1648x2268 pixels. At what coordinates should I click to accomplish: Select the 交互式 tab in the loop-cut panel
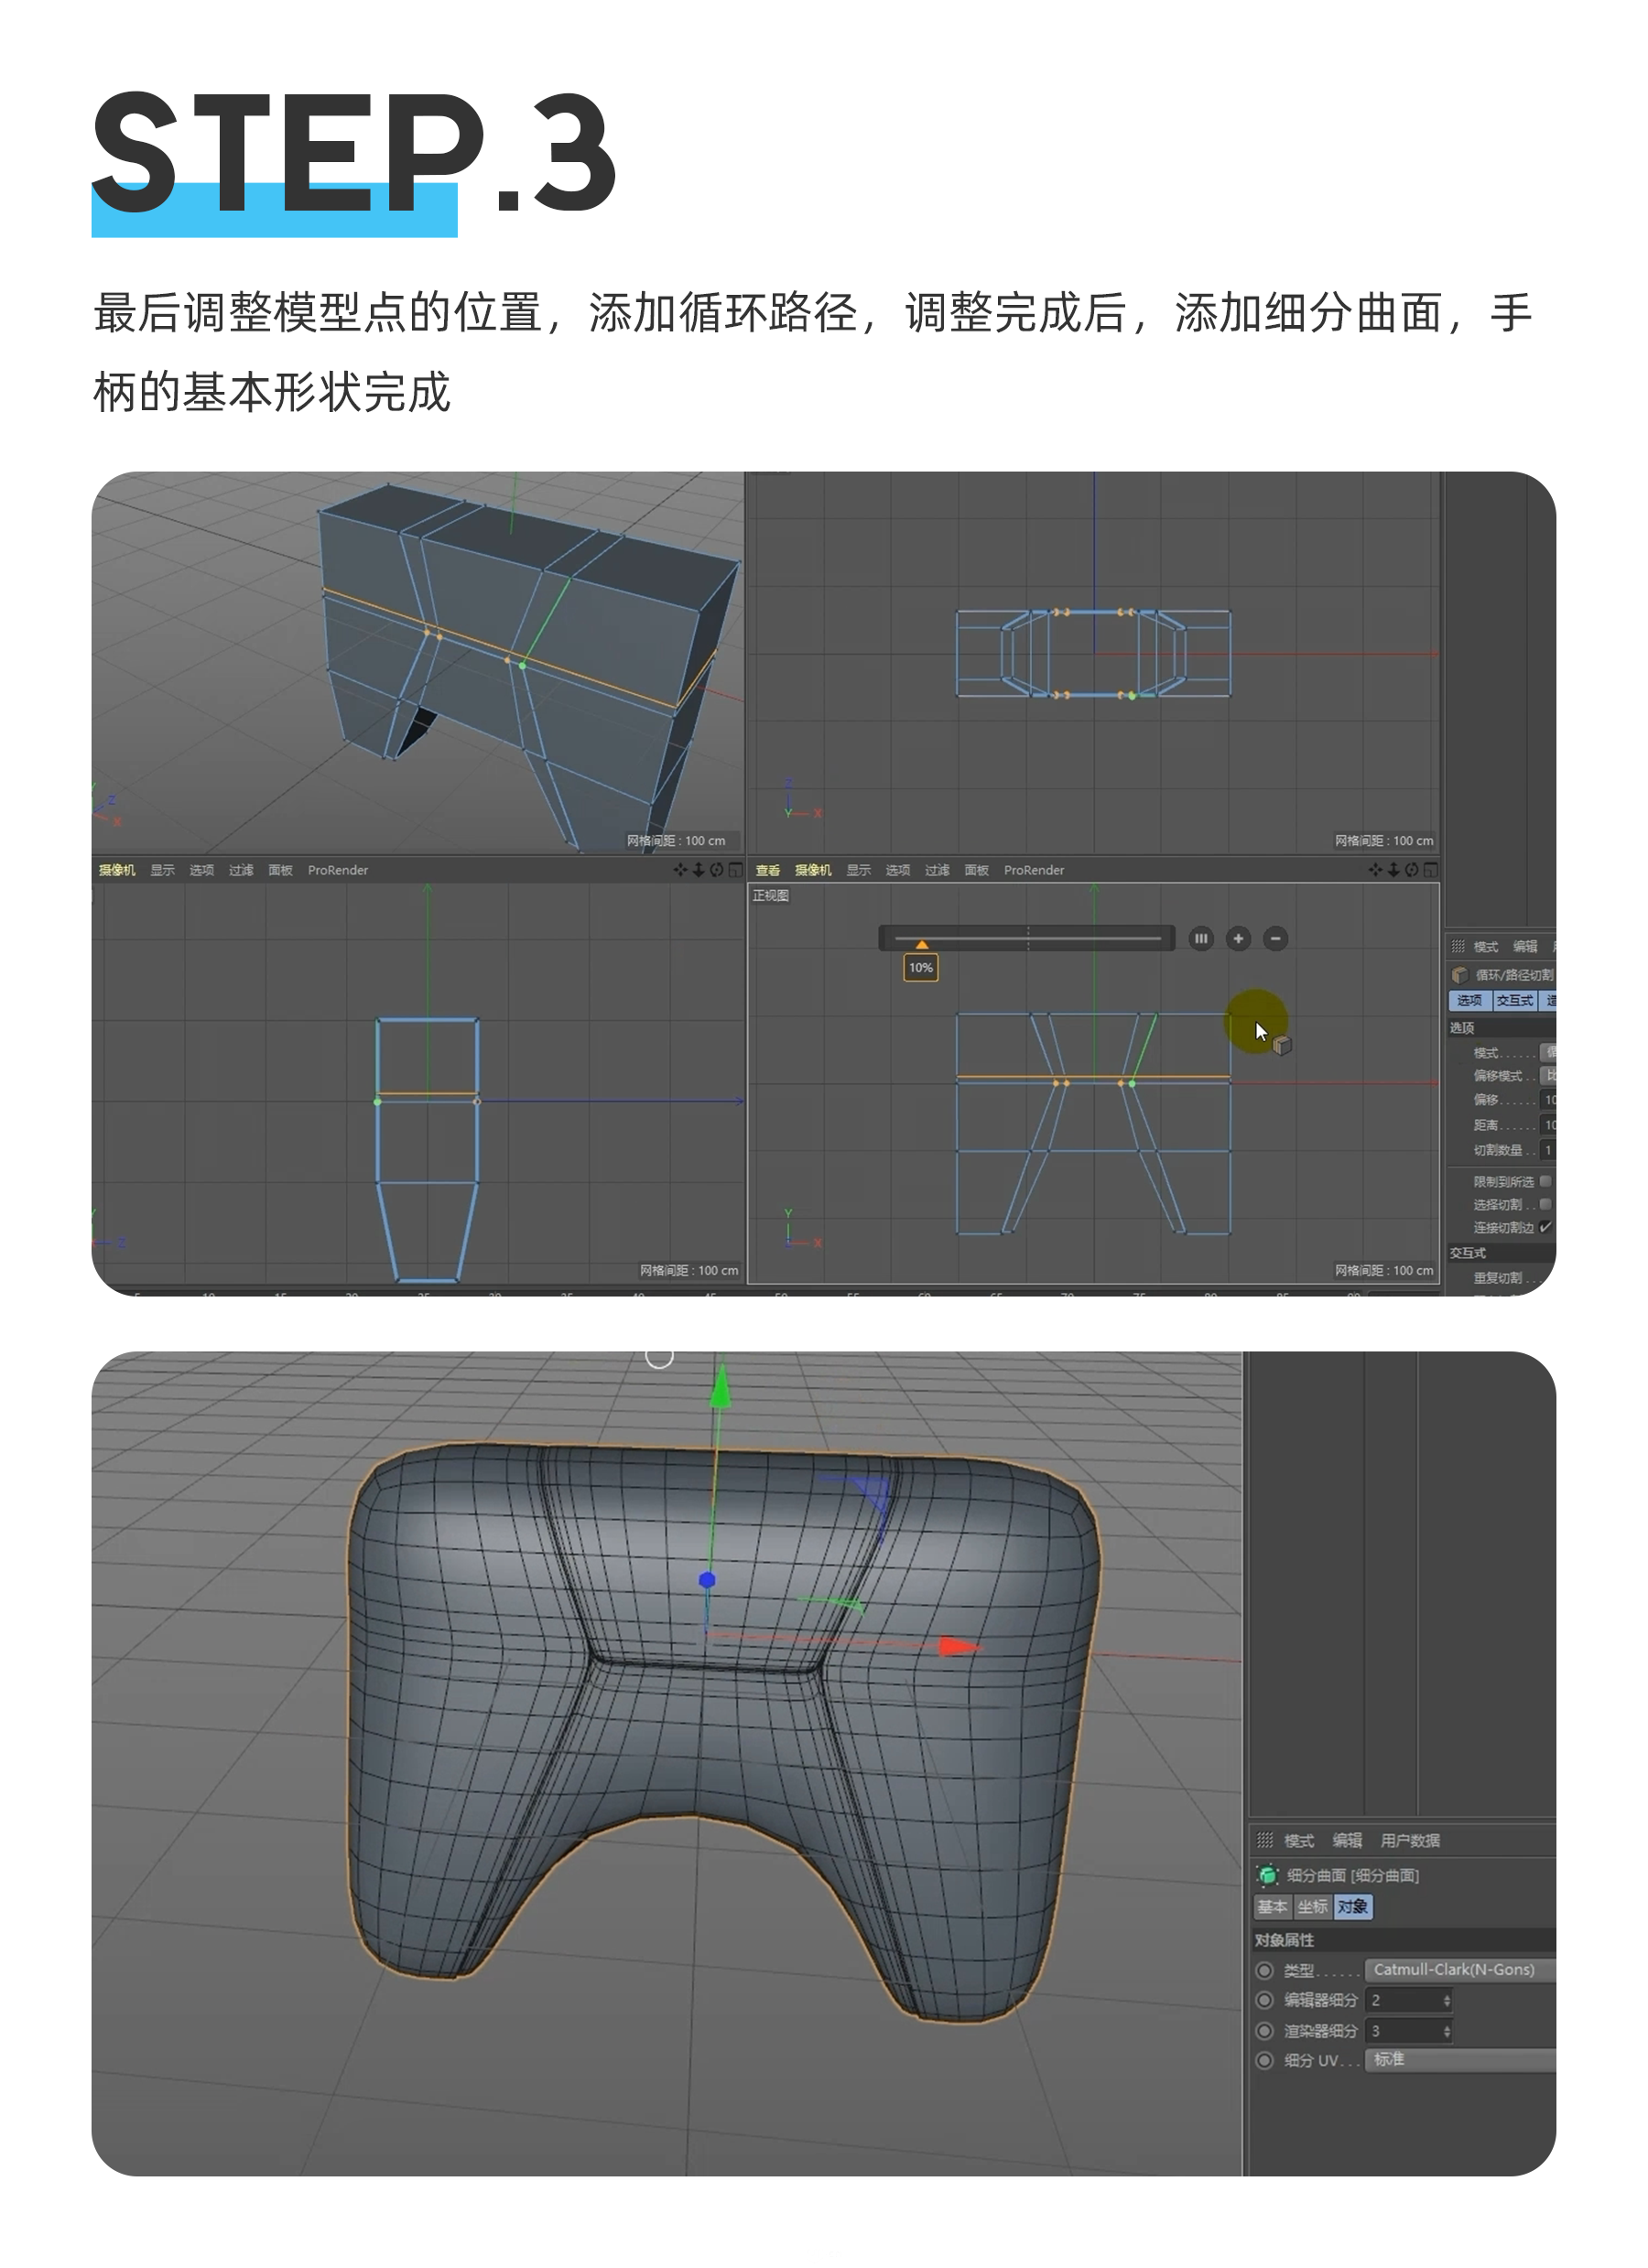coord(1514,1000)
